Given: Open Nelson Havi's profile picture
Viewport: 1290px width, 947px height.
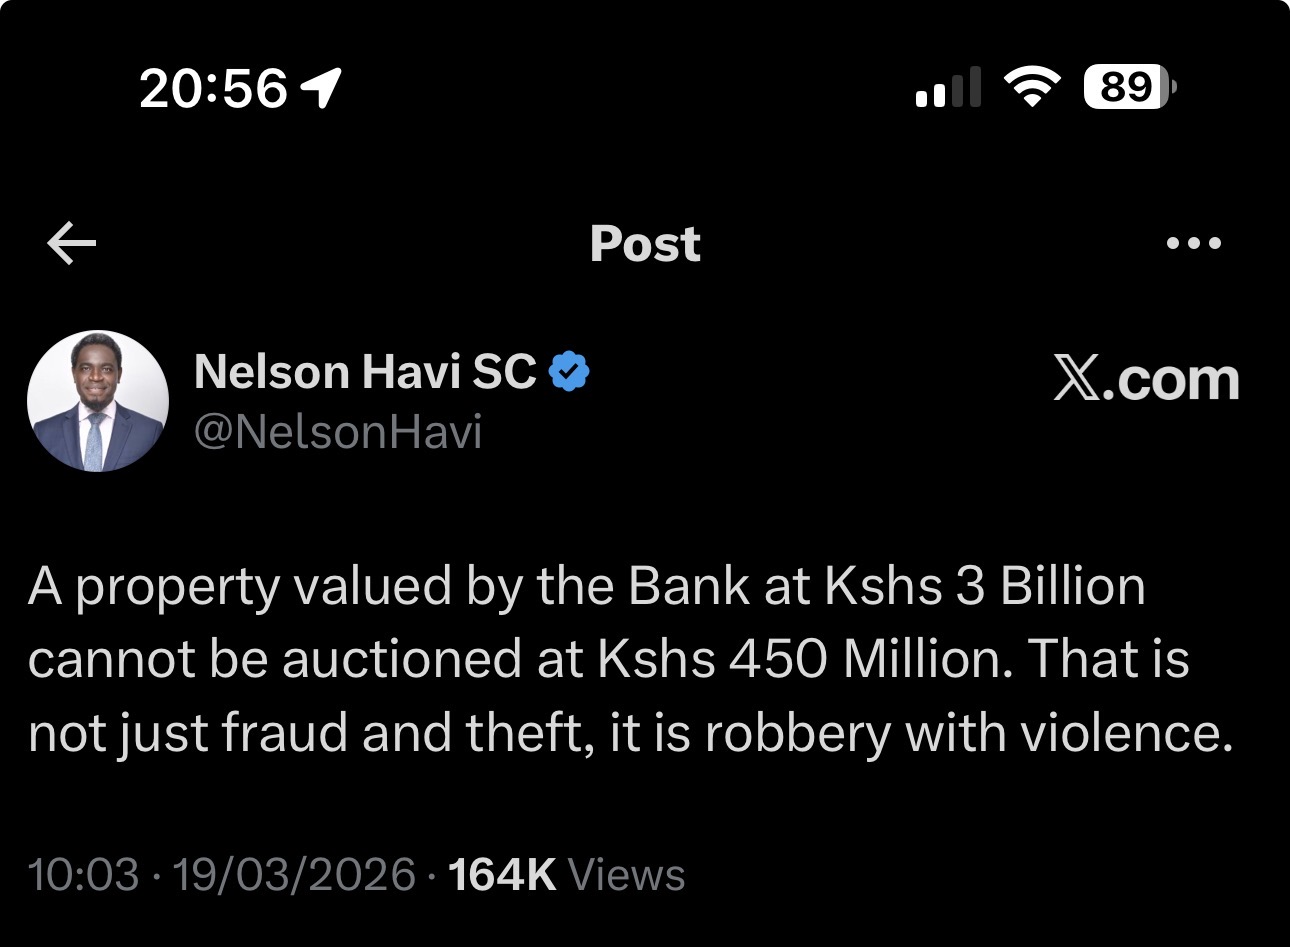Looking at the screenshot, I should click(98, 401).
